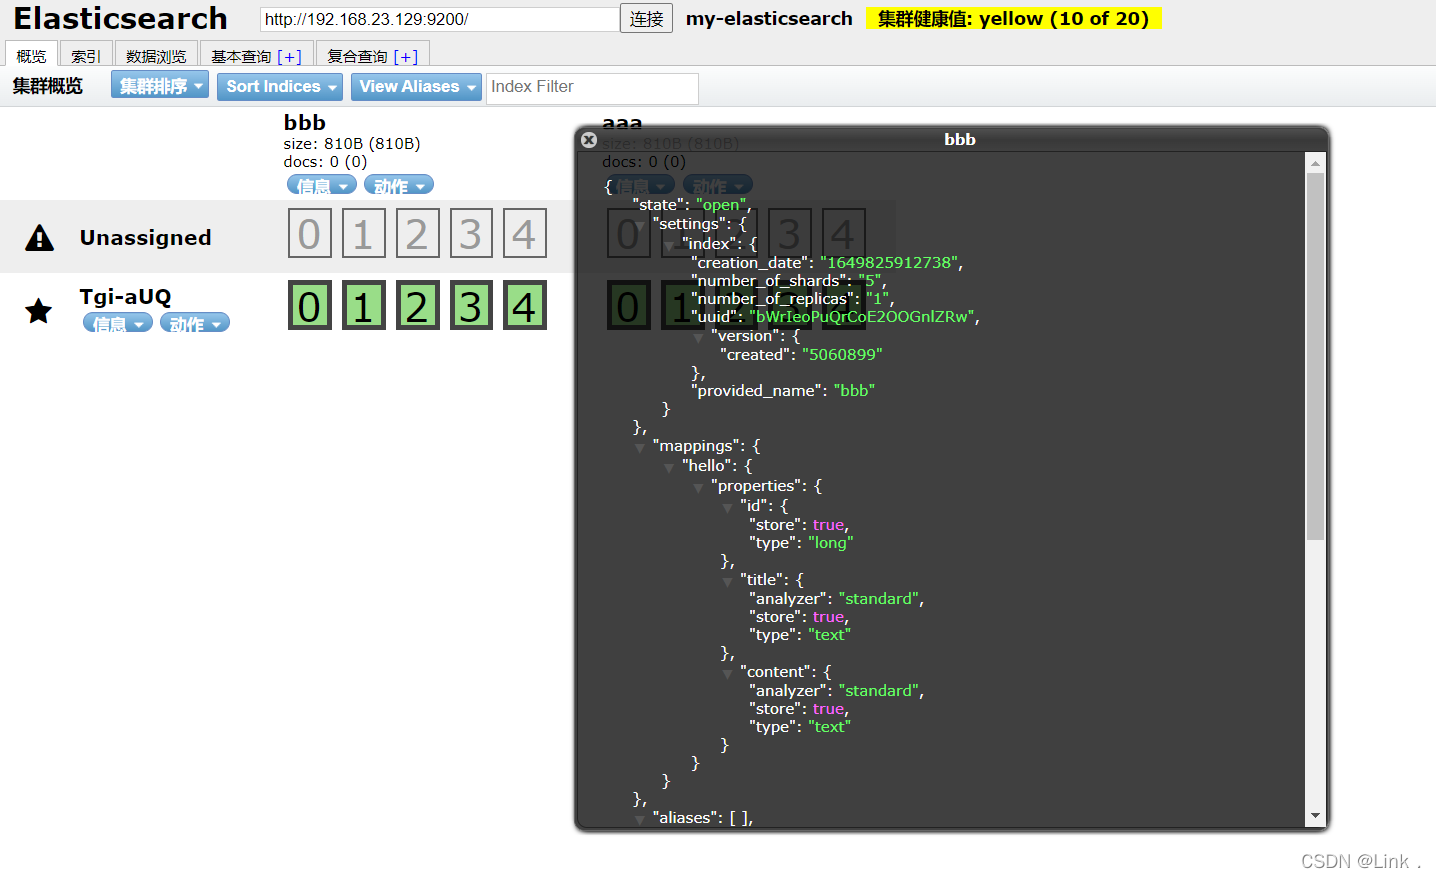Click the uuid value bWrIeoPuQrCoE2OOGnlZRw
The image size is (1436, 878).
tap(862, 316)
